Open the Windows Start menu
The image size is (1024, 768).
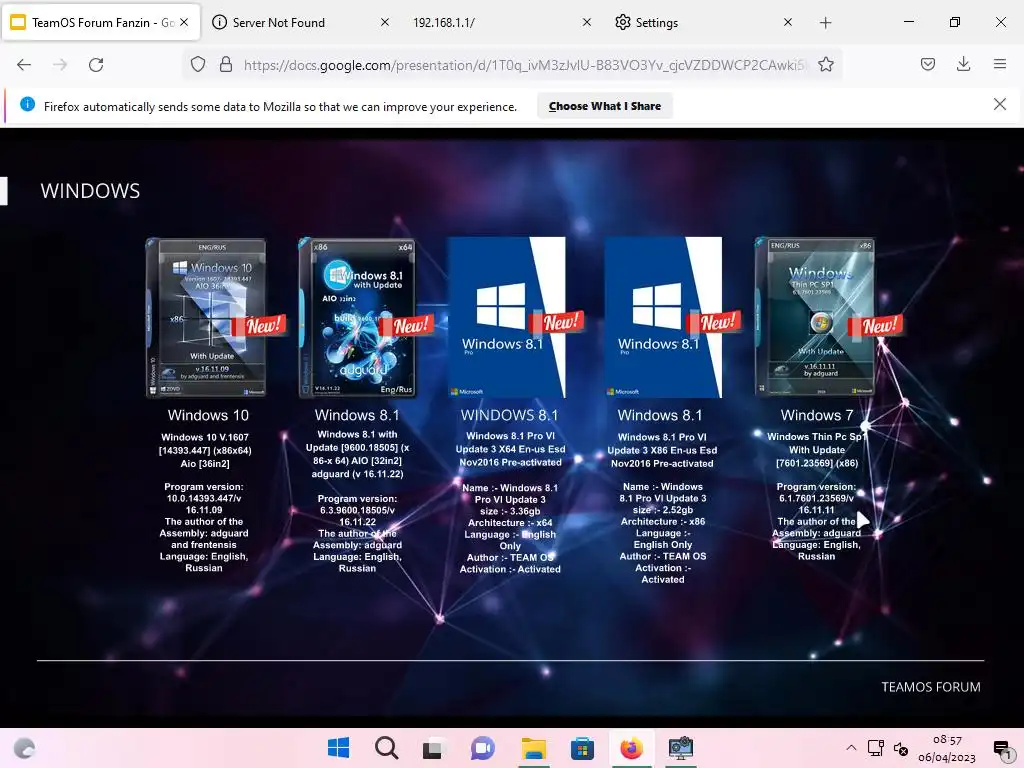click(x=338, y=748)
